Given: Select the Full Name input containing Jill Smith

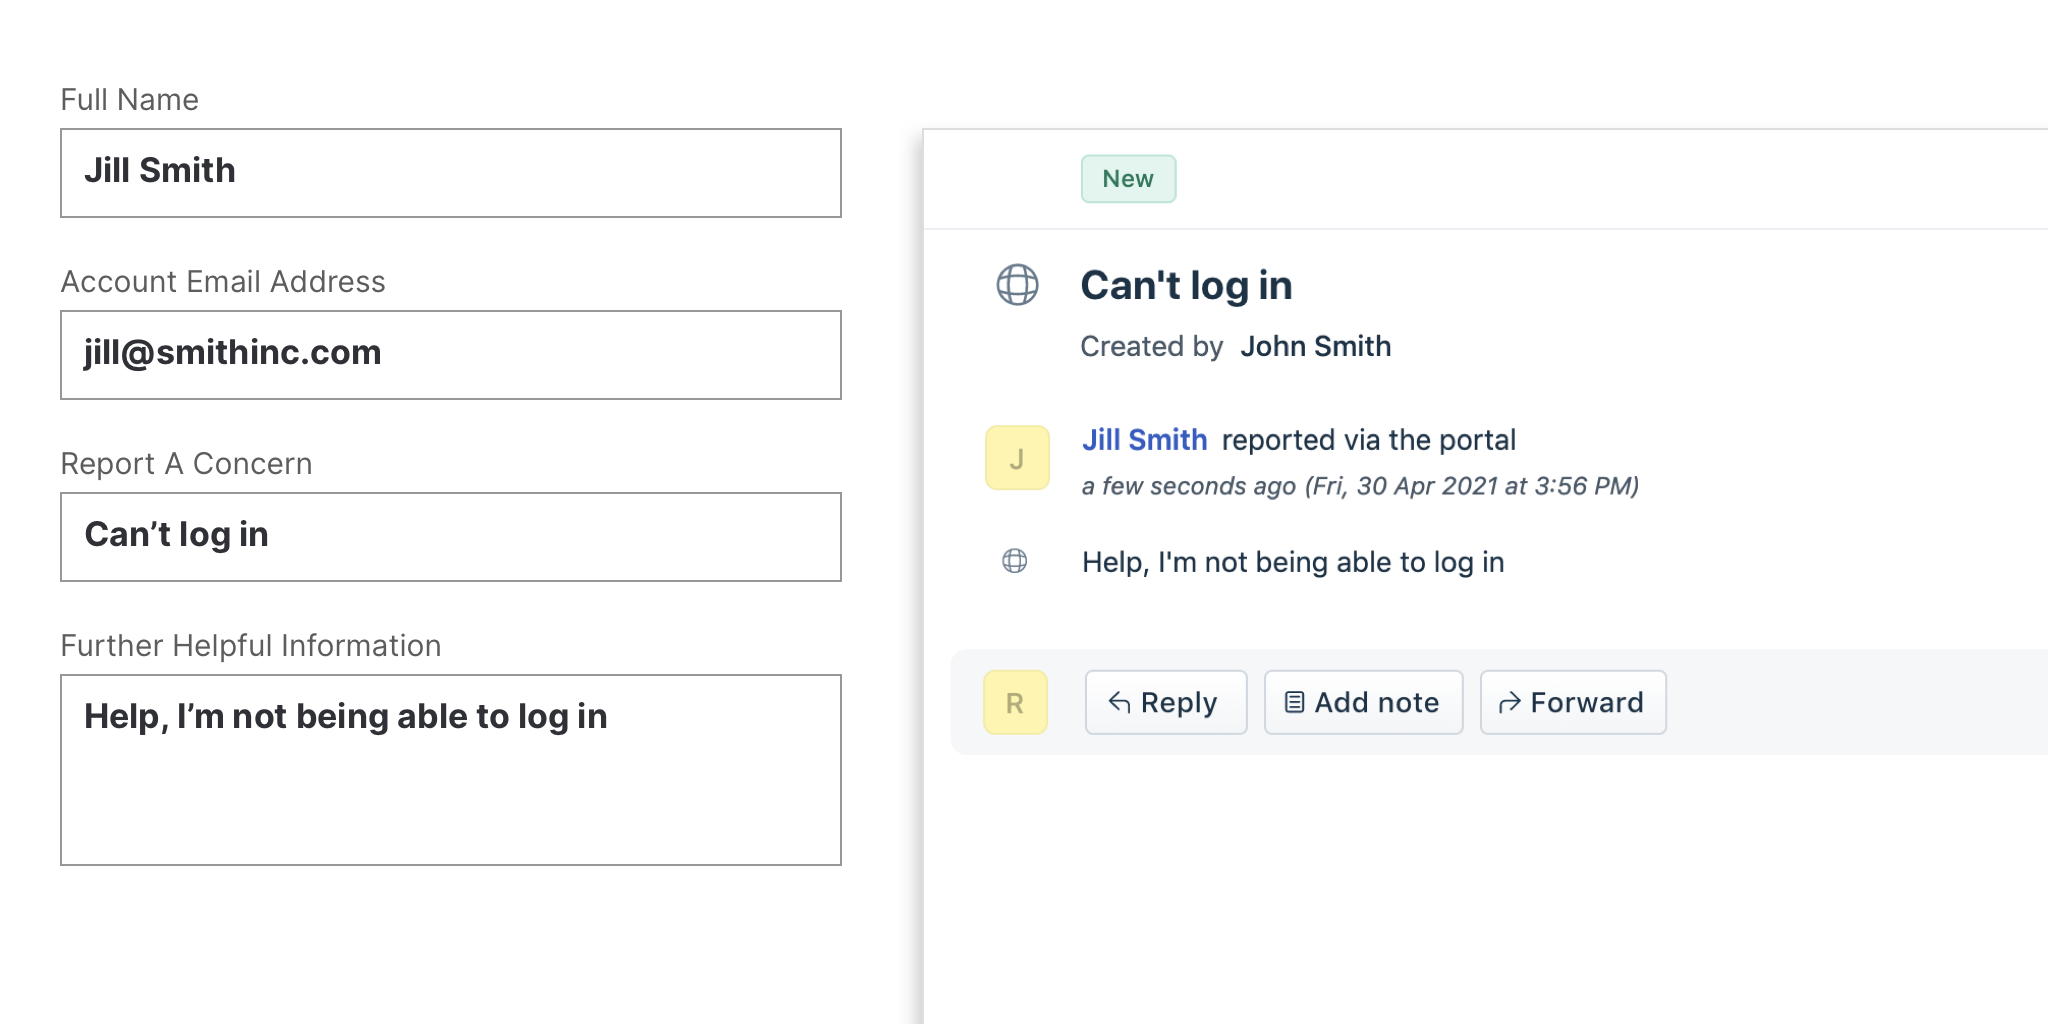Looking at the screenshot, I should click(x=450, y=172).
